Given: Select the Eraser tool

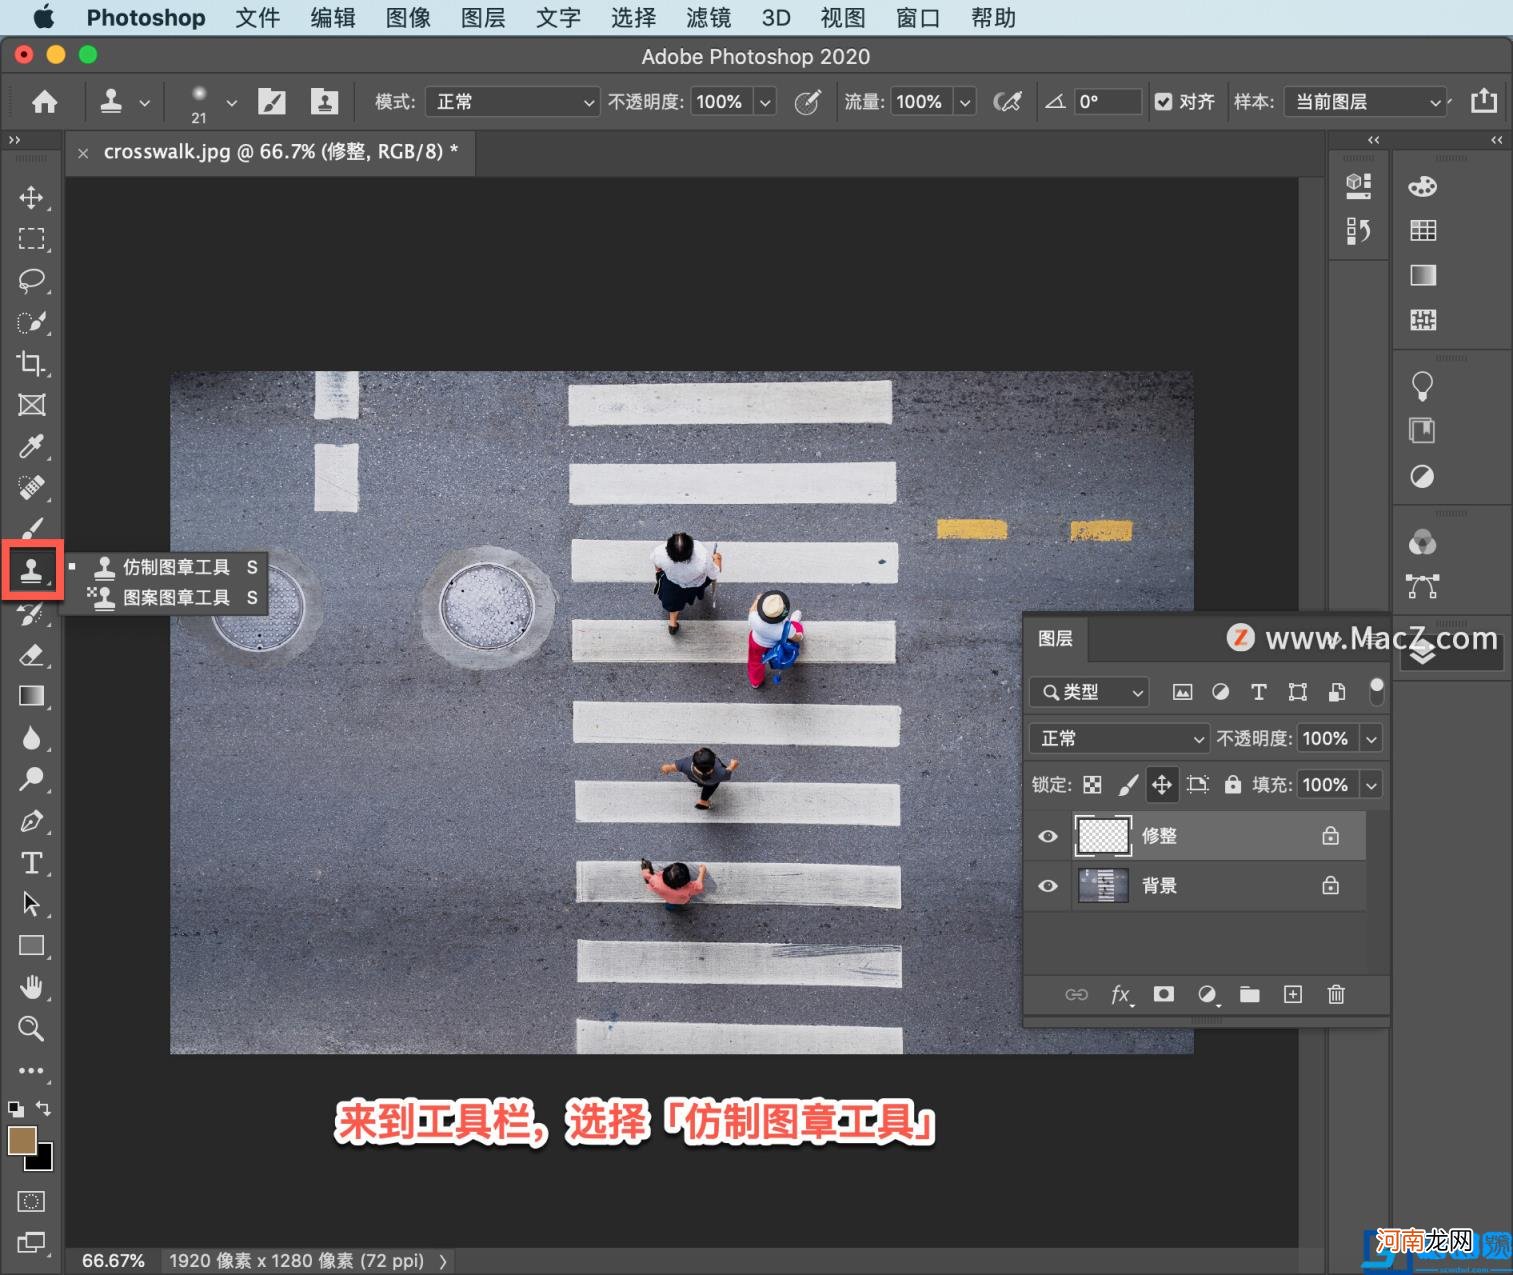Looking at the screenshot, I should [x=31, y=655].
